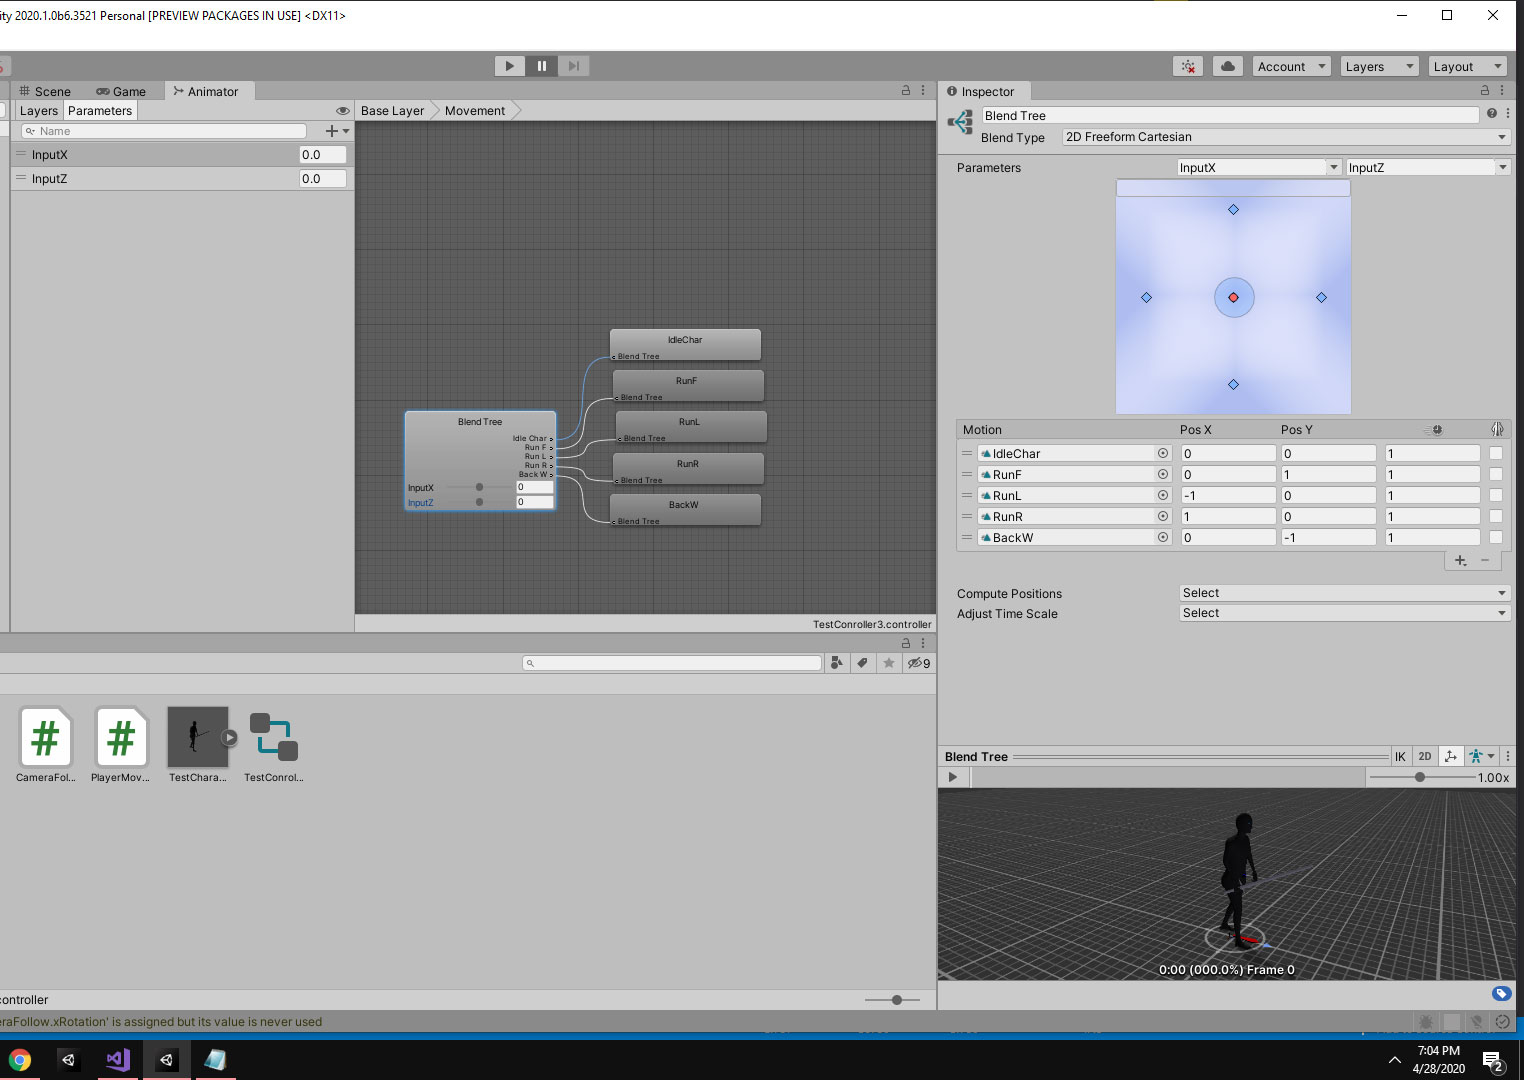Open the Blend Type dropdown

tap(1285, 137)
